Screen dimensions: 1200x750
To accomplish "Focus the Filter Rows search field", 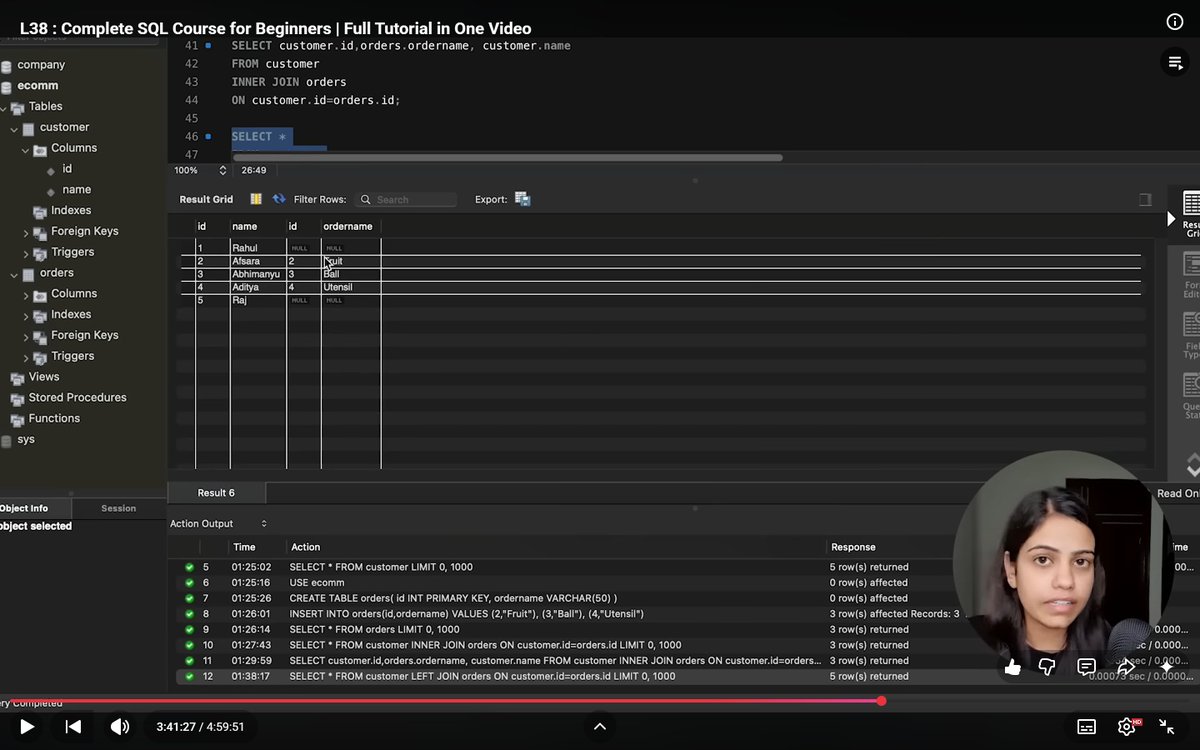I will pyautogui.click(x=406, y=200).
